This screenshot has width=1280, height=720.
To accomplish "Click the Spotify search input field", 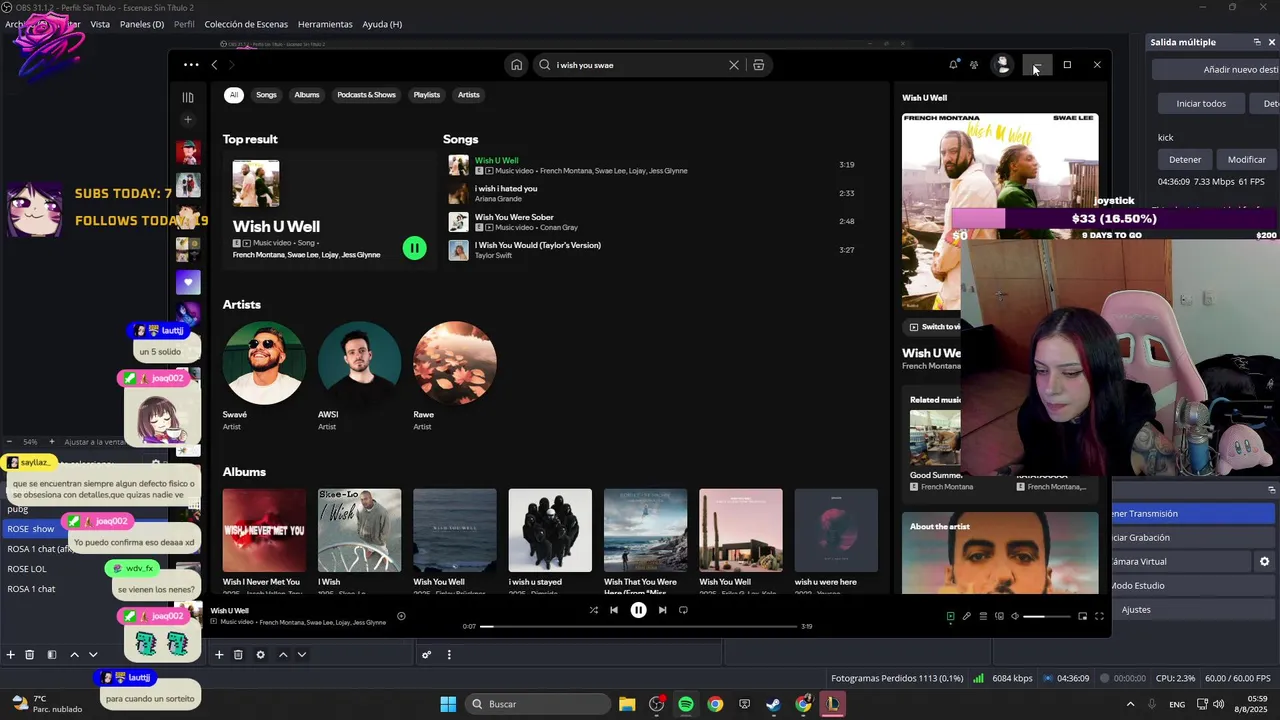I will coord(640,65).
